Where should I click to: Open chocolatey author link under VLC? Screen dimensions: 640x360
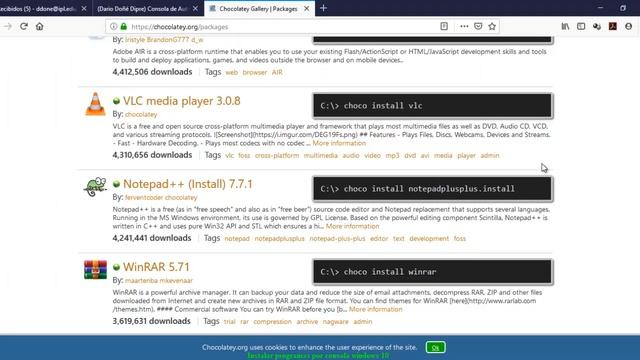coord(141,115)
